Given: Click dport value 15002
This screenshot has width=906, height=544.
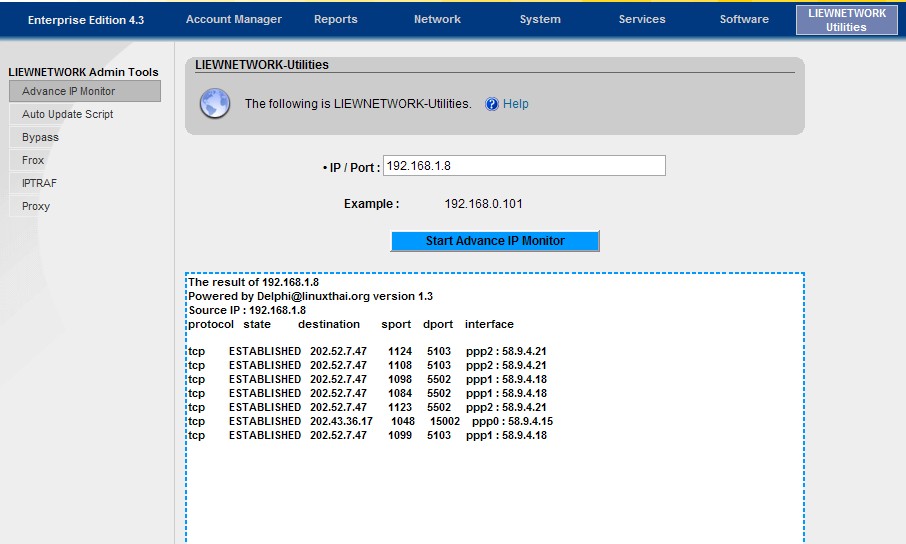Looking at the screenshot, I should (x=445, y=421).
